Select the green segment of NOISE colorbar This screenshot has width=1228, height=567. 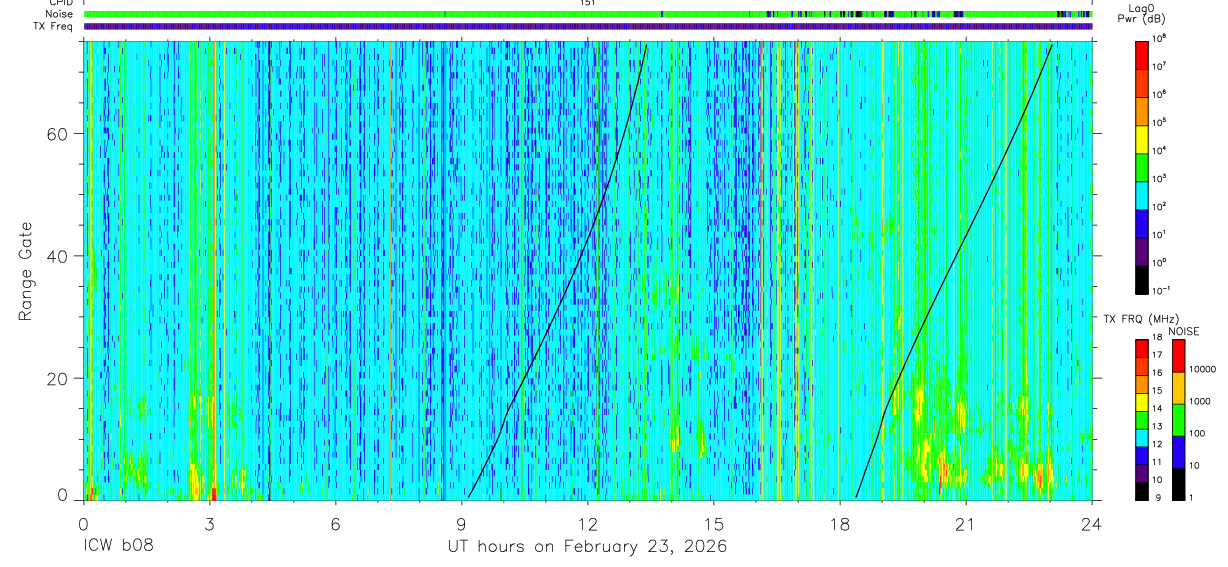1178,420
